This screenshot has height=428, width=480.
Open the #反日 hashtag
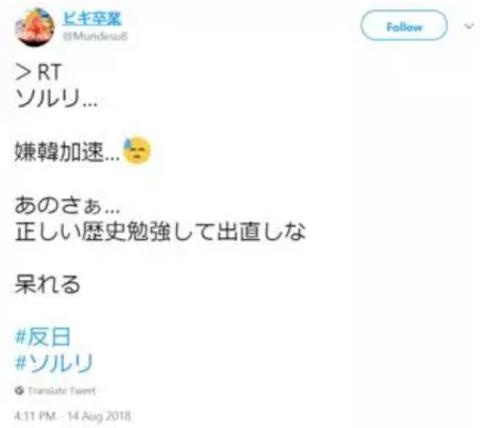point(43,337)
